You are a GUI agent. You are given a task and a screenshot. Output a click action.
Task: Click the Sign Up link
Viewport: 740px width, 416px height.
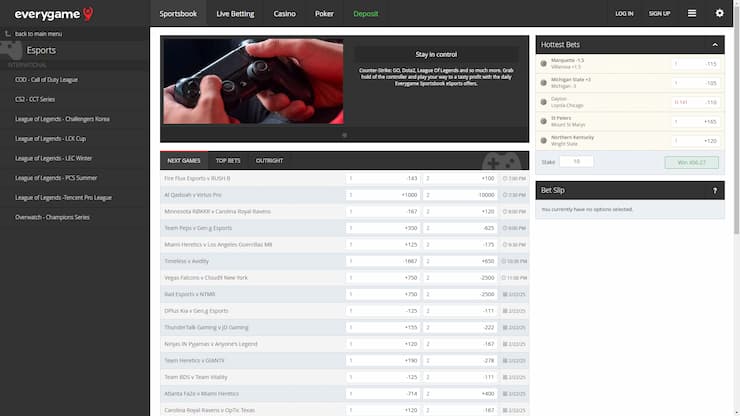(x=659, y=14)
